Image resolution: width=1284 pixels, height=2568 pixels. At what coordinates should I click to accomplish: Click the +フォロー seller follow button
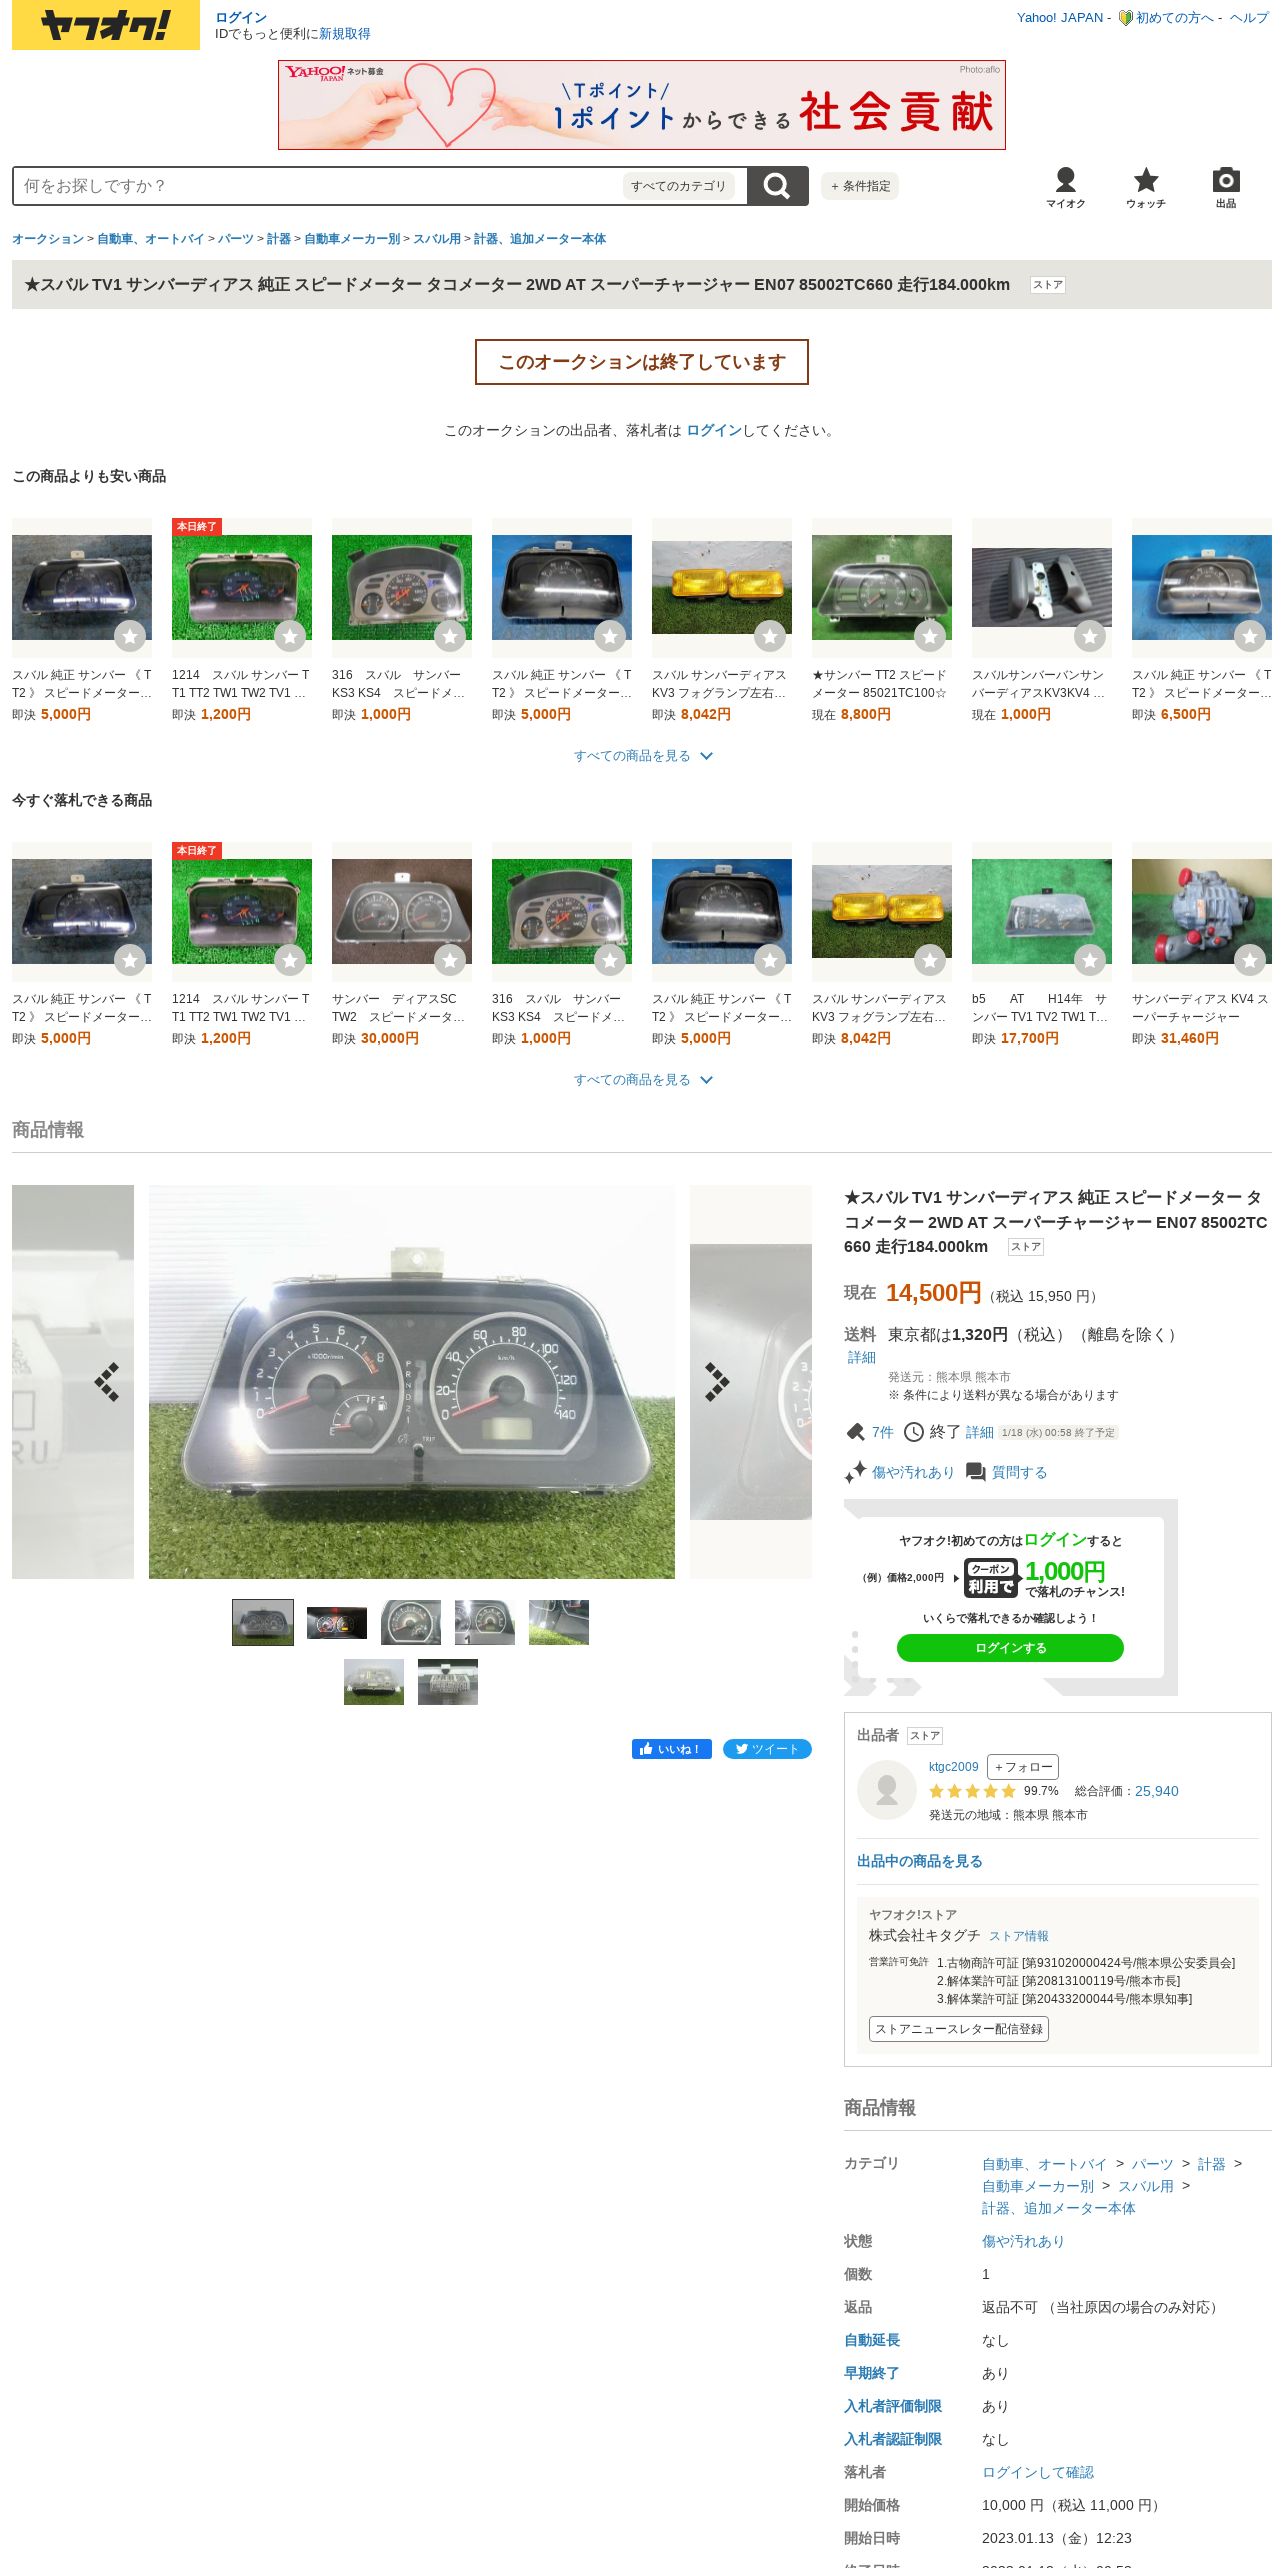(x=1022, y=1767)
